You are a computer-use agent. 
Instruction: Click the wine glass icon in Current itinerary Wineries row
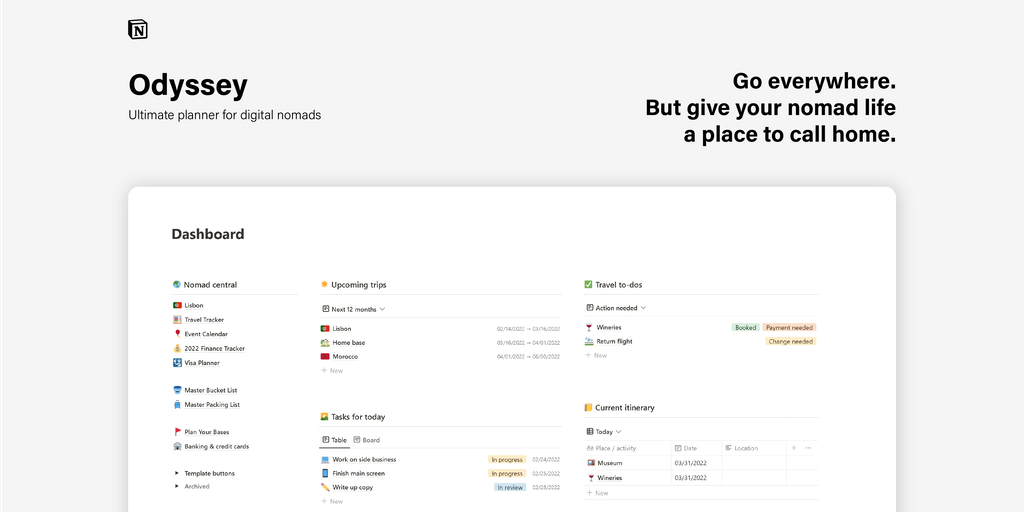tap(591, 477)
